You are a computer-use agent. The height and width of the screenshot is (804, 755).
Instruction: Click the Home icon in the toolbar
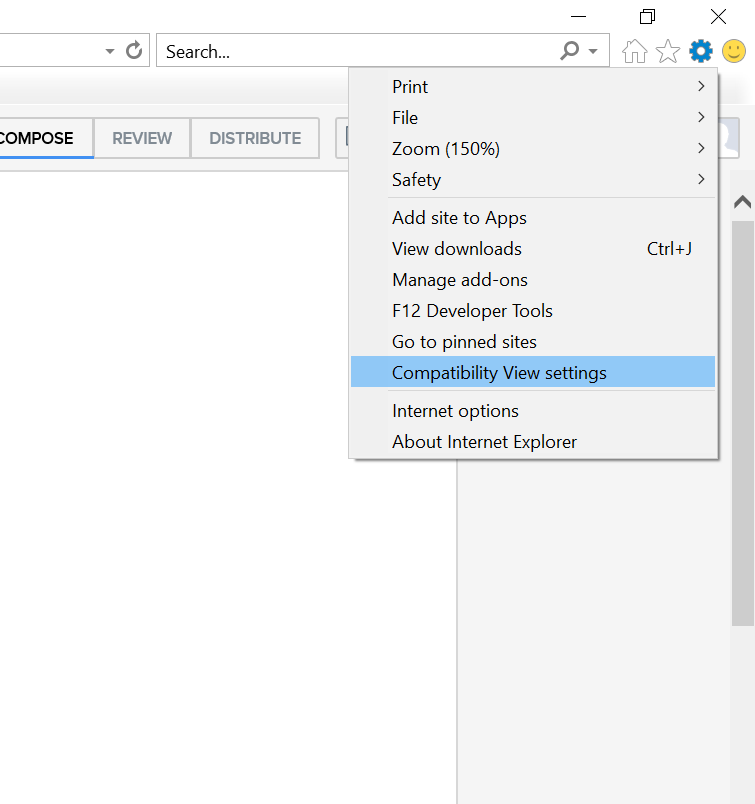(634, 51)
